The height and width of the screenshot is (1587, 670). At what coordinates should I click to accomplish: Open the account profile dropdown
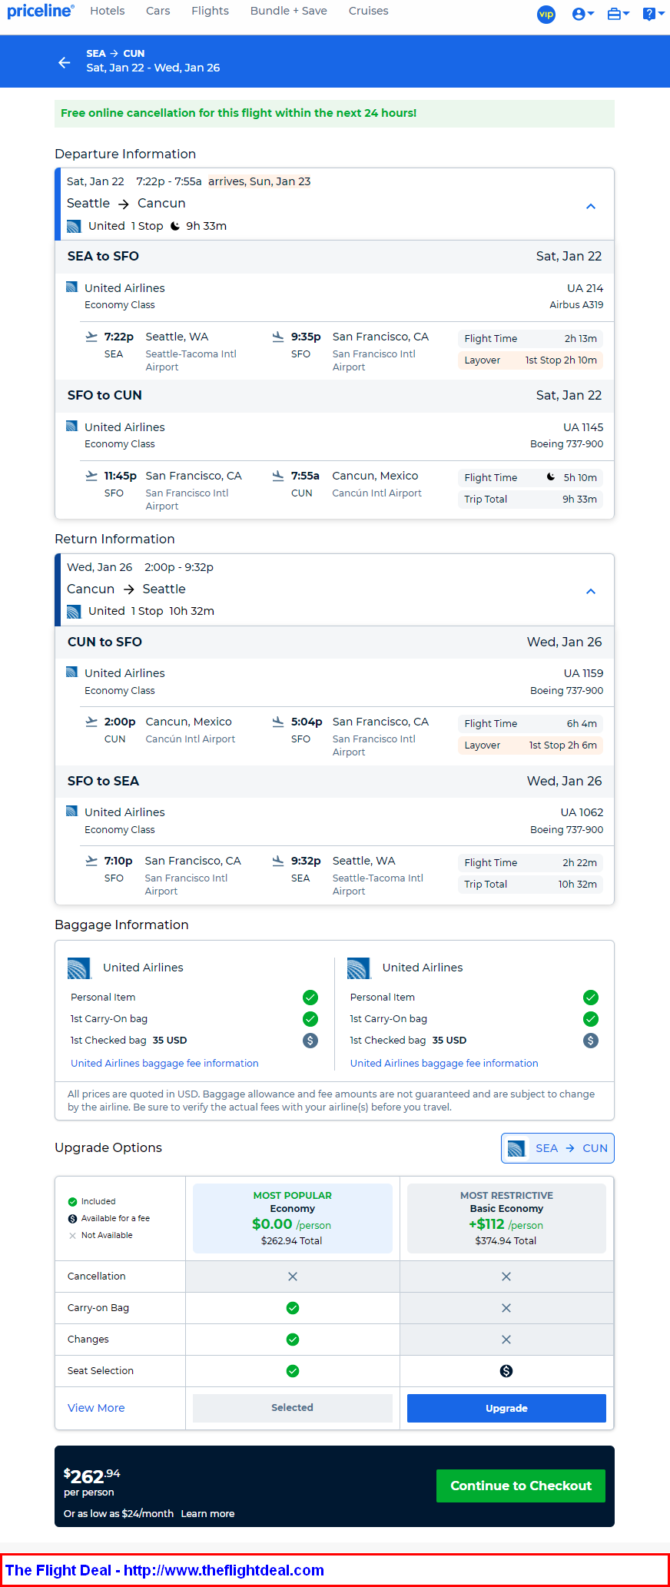(583, 14)
